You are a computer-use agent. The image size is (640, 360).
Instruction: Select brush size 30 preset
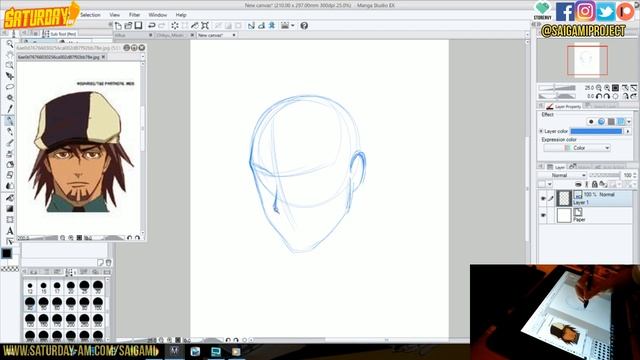pos(98,287)
